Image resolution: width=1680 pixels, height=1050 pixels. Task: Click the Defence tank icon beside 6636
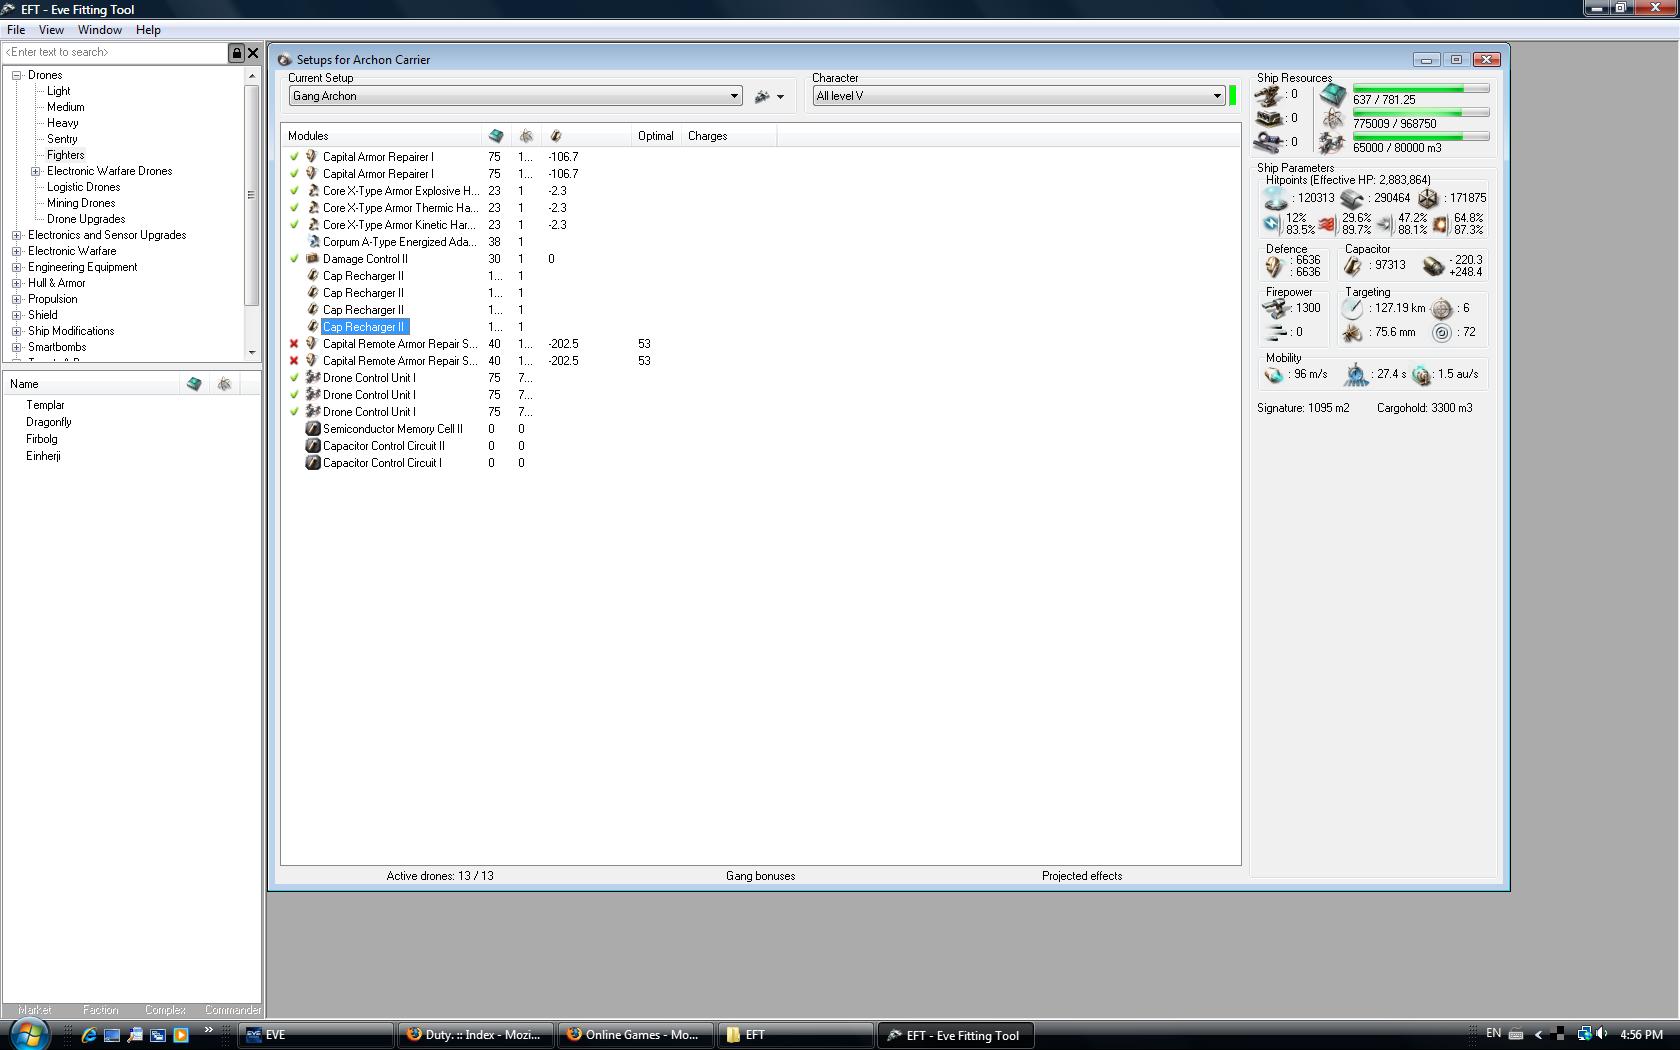tap(1274, 266)
